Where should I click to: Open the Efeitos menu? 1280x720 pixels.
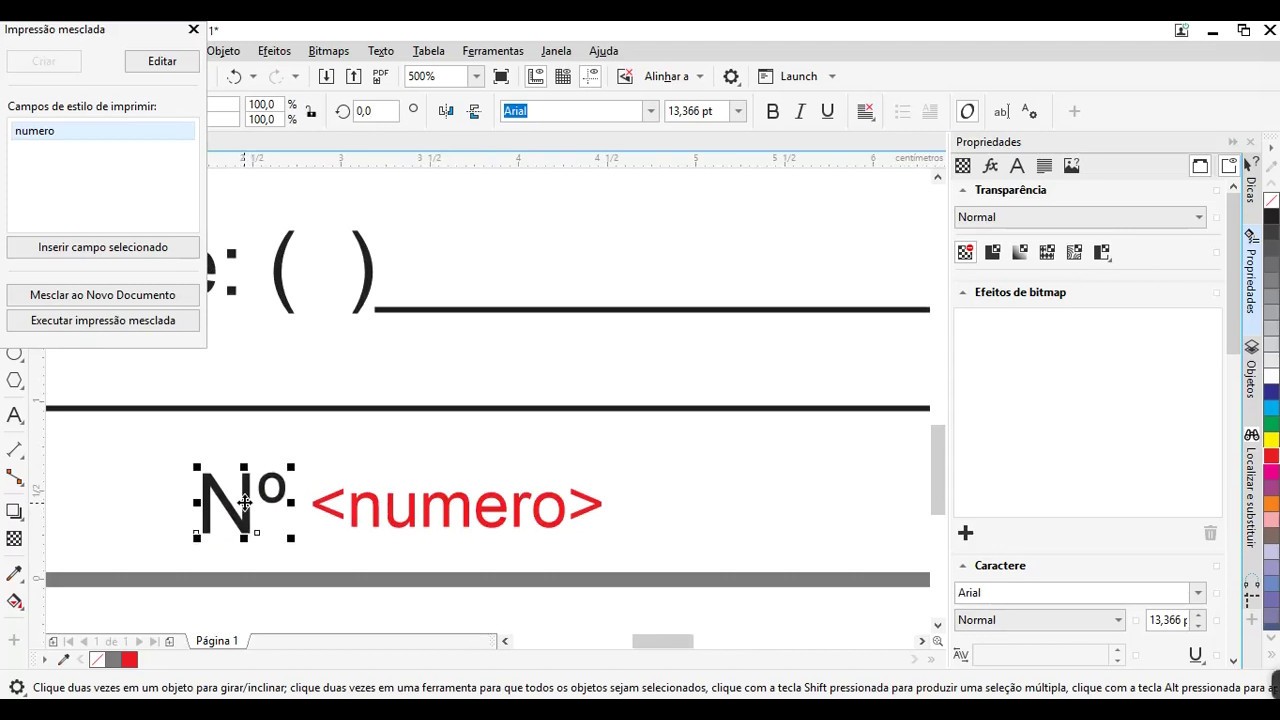coord(274,51)
